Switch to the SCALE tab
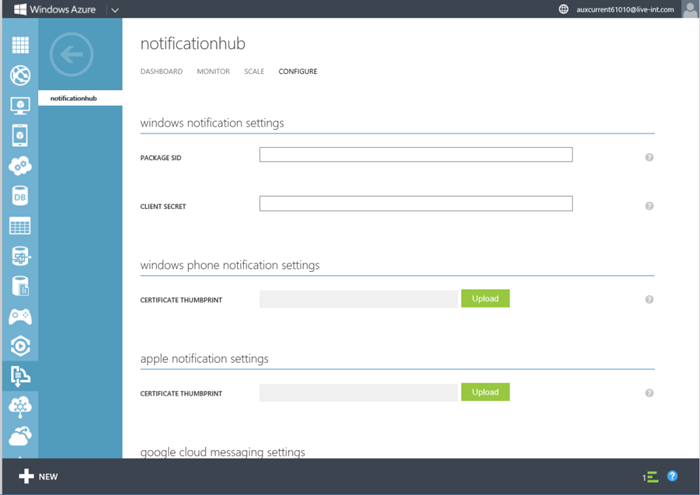The width and height of the screenshot is (700, 495). pos(254,71)
